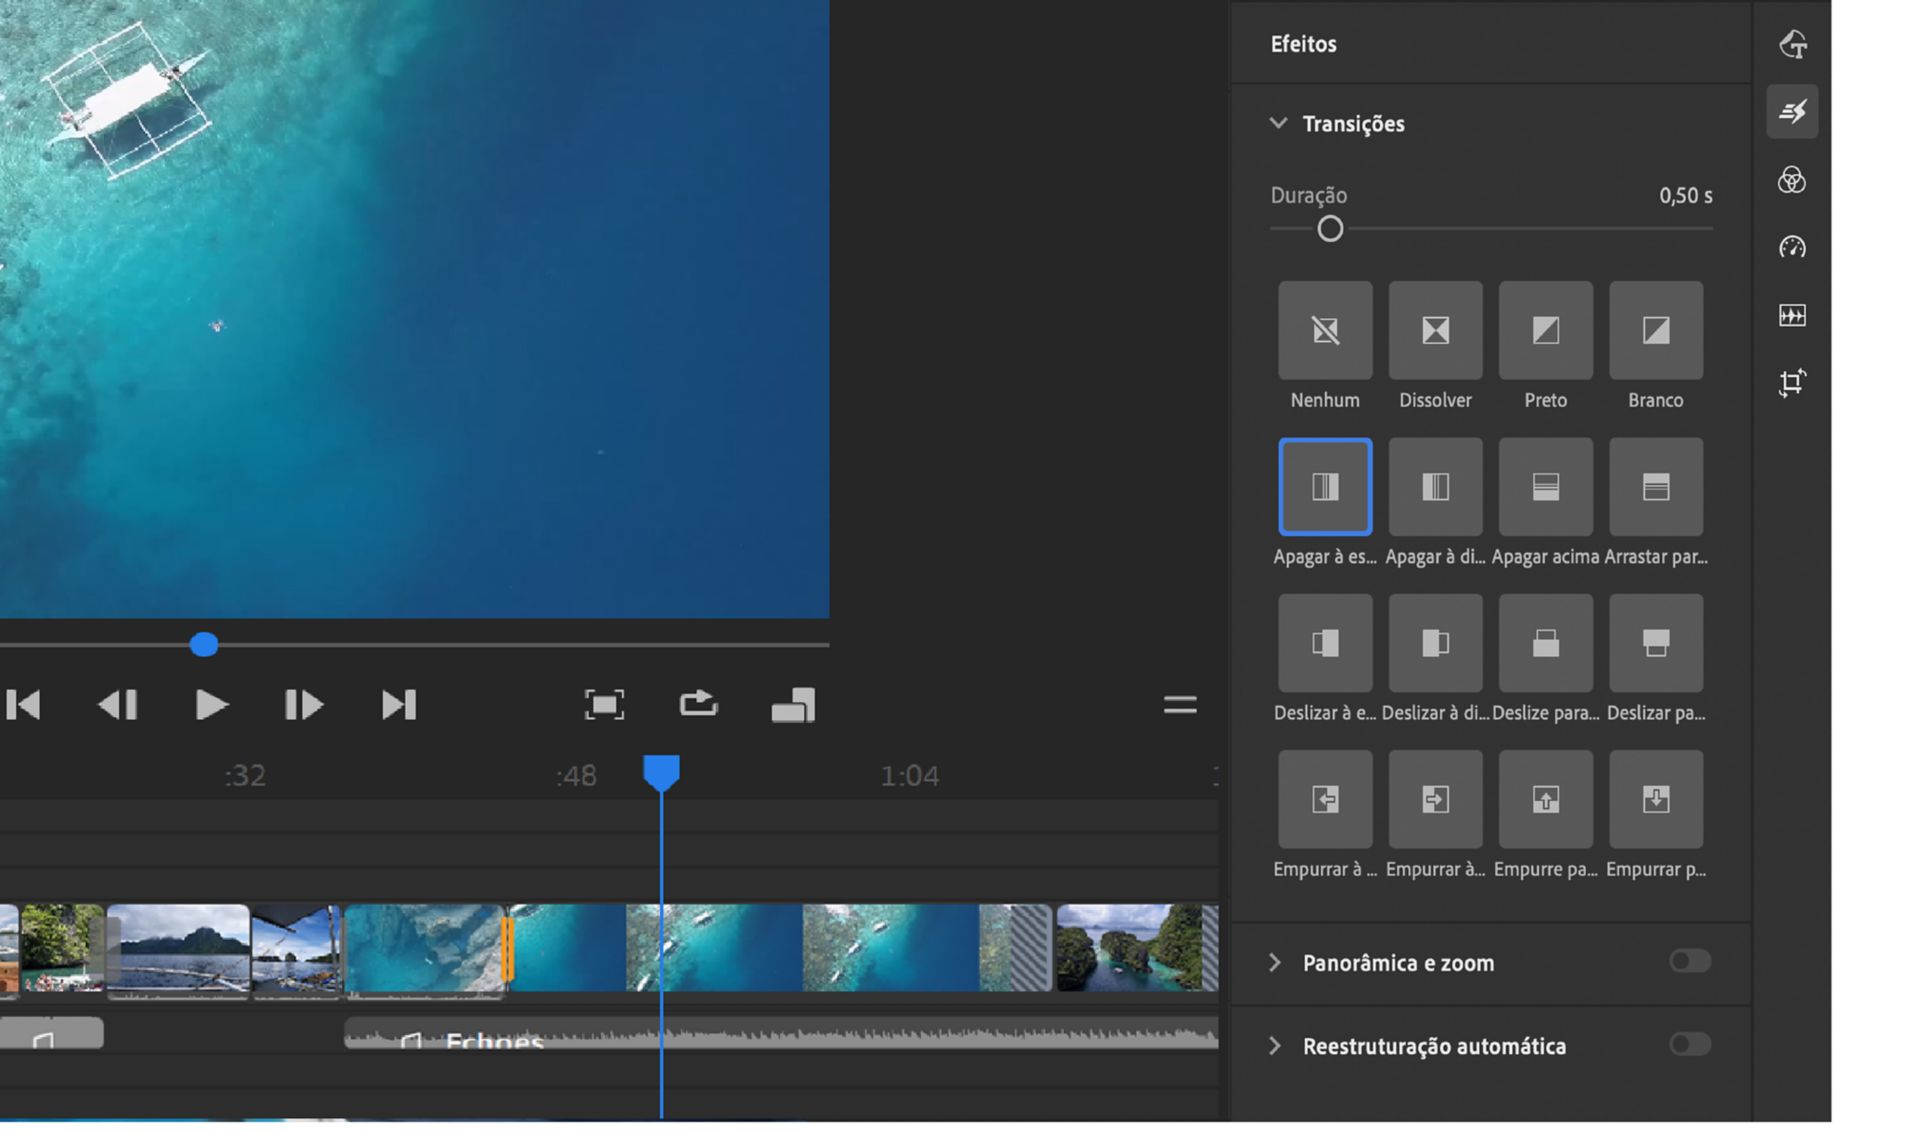Image resolution: width=1920 pixels, height=1132 pixels.
Task: Open the timeline options menu icon
Action: [x=1180, y=705]
